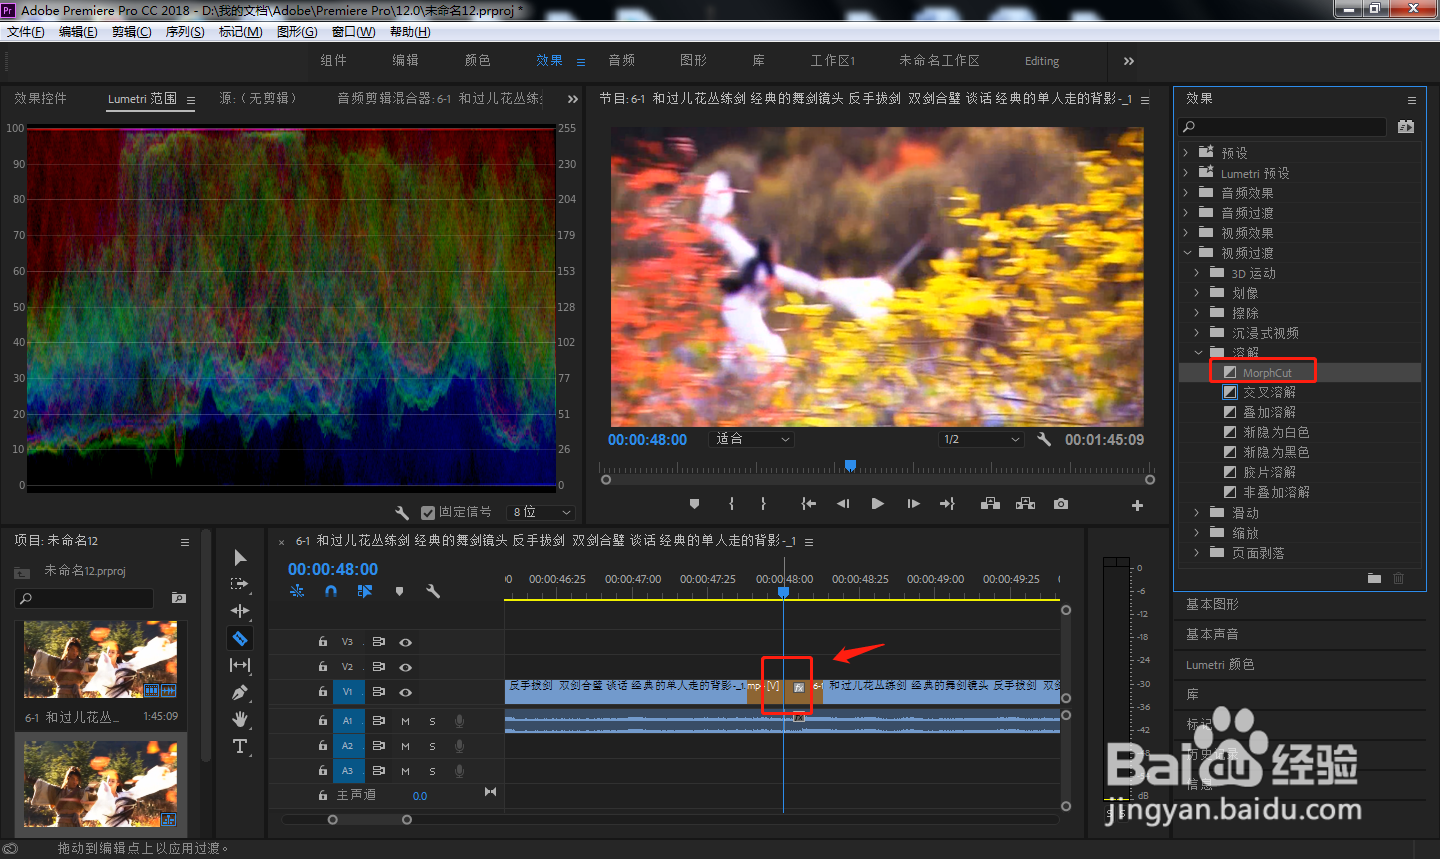Select the Selection arrow tool
This screenshot has width=1440, height=859.
click(240, 557)
